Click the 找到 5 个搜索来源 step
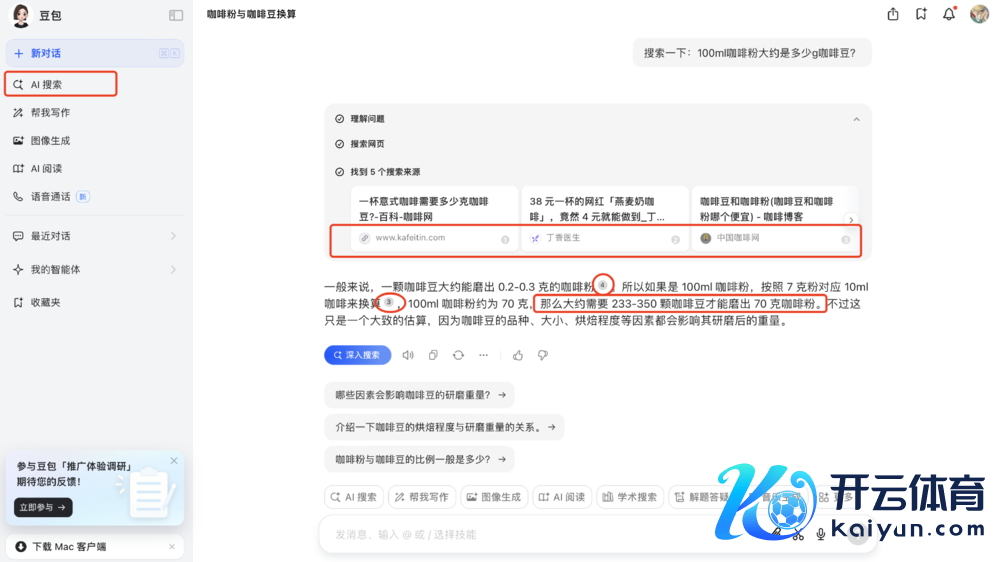The height and width of the screenshot is (562, 1000). click(x=385, y=172)
